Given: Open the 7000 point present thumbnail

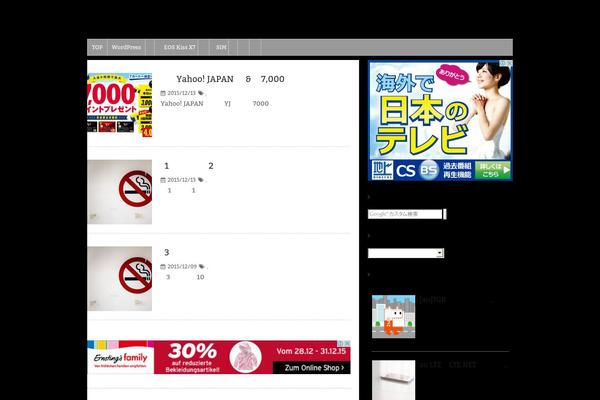Looking at the screenshot, I should pyautogui.click(x=119, y=104).
